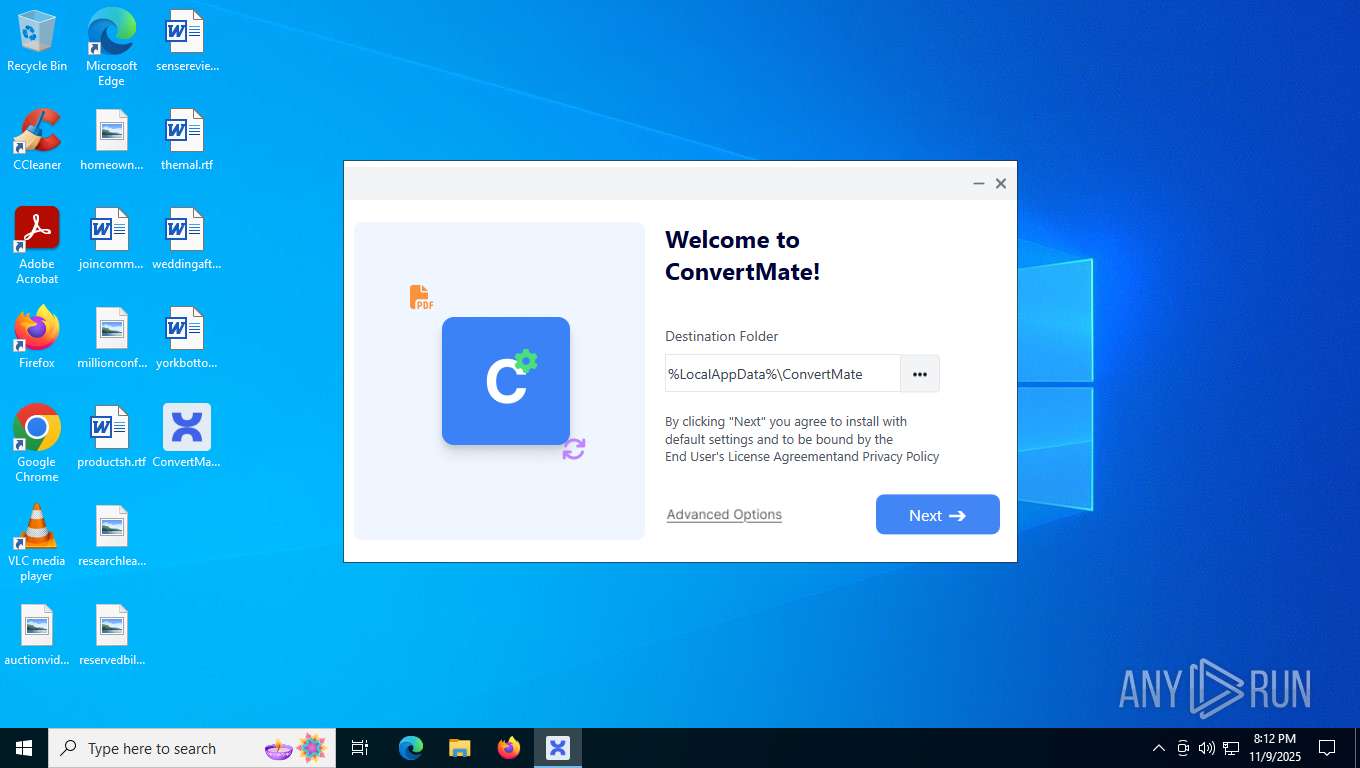Open the network tray icon
Viewport: 1360px width, 768px height.
pyautogui.click(x=1232, y=748)
